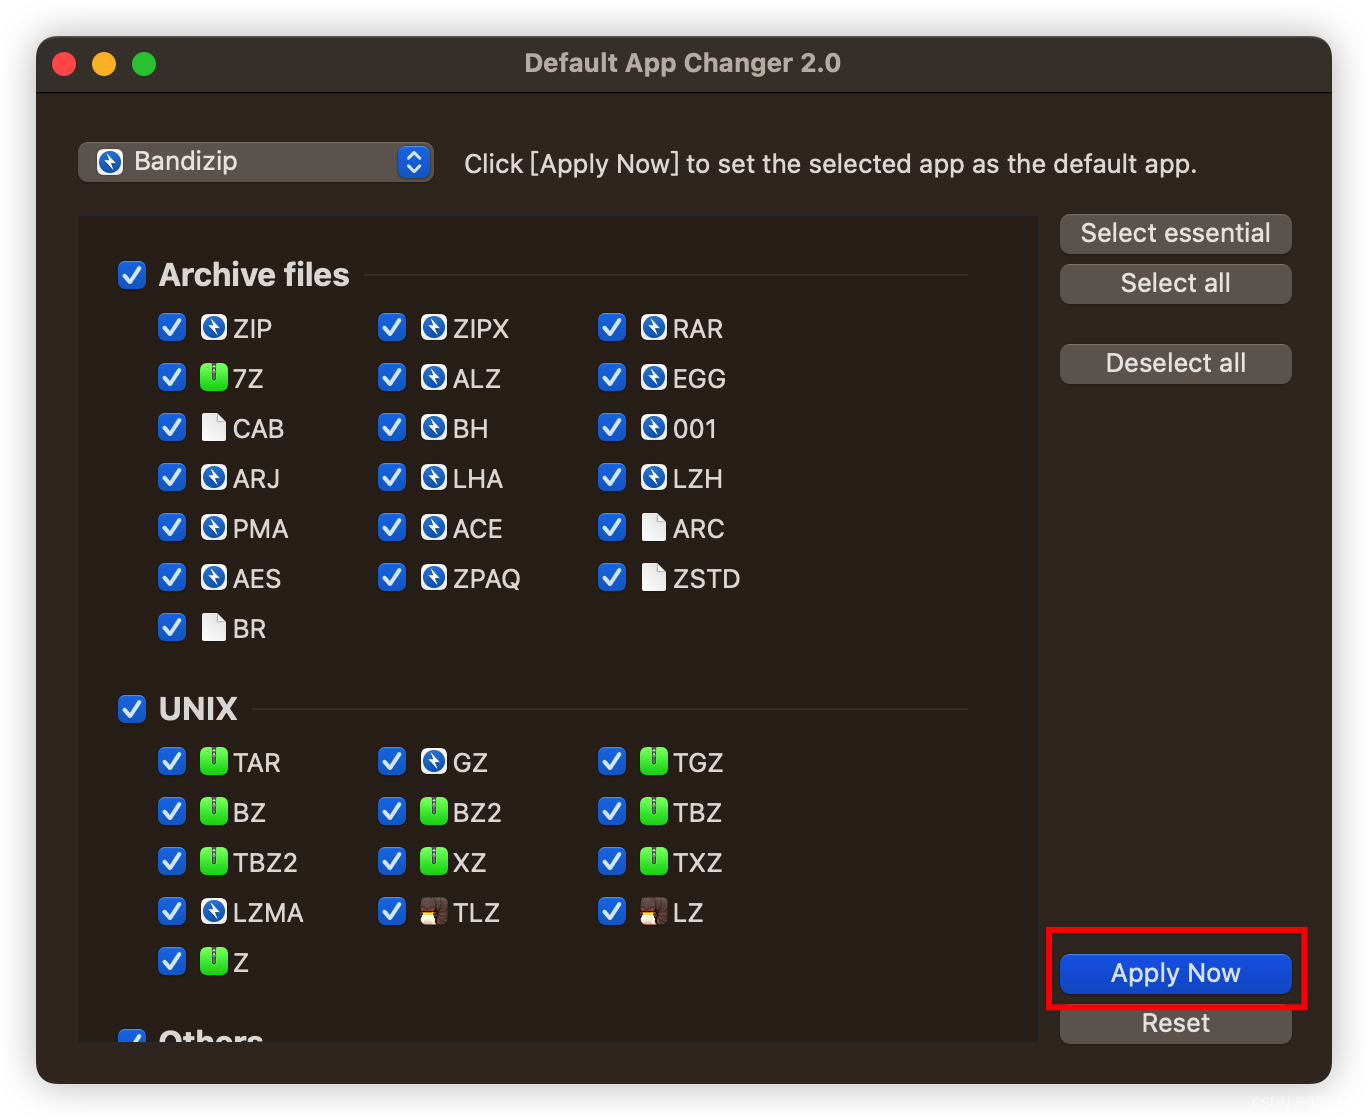Click the green archive icon beside BZ2
The width and height of the screenshot is (1368, 1120).
(x=434, y=812)
